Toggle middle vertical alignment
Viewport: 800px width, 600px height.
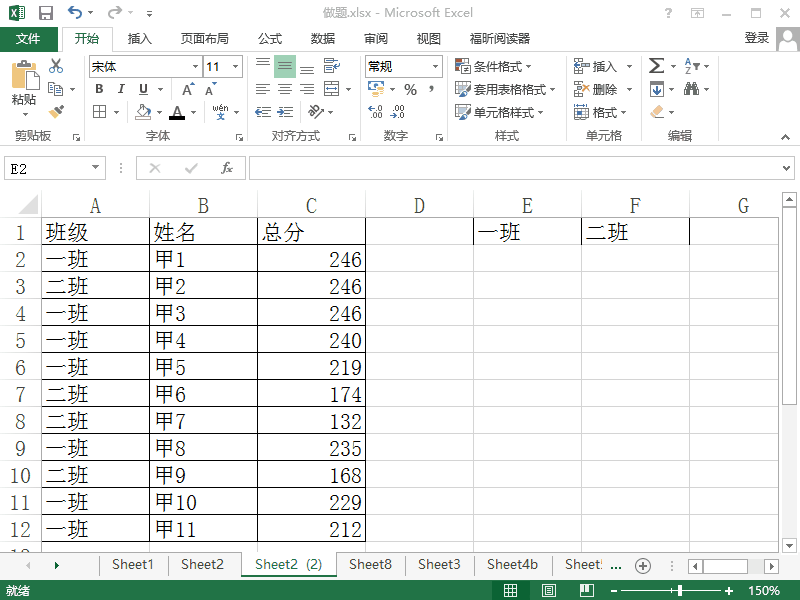click(x=285, y=66)
